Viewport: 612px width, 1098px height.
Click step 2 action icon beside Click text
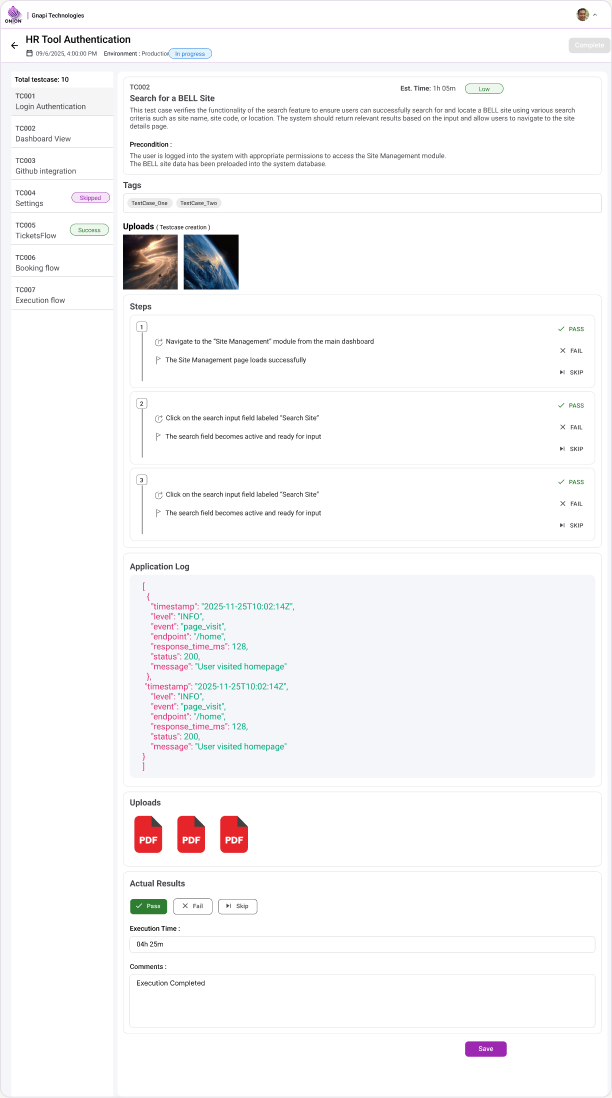tap(158, 418)
